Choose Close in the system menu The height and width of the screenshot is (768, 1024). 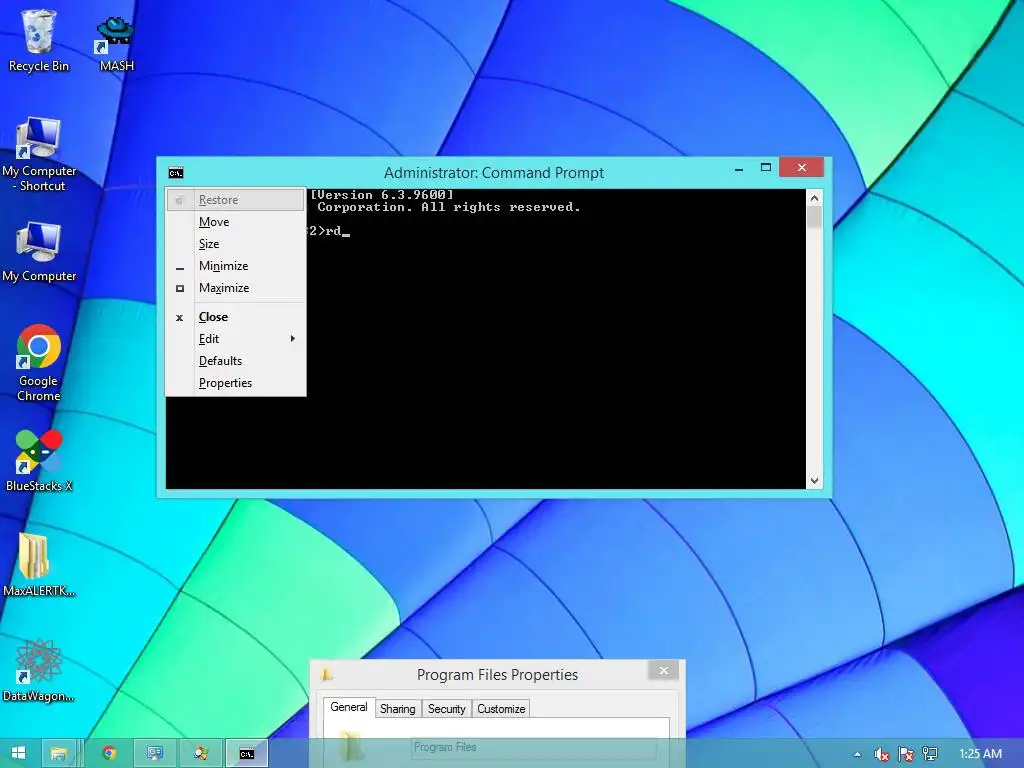pyautogui.click(x=236, y=317)
